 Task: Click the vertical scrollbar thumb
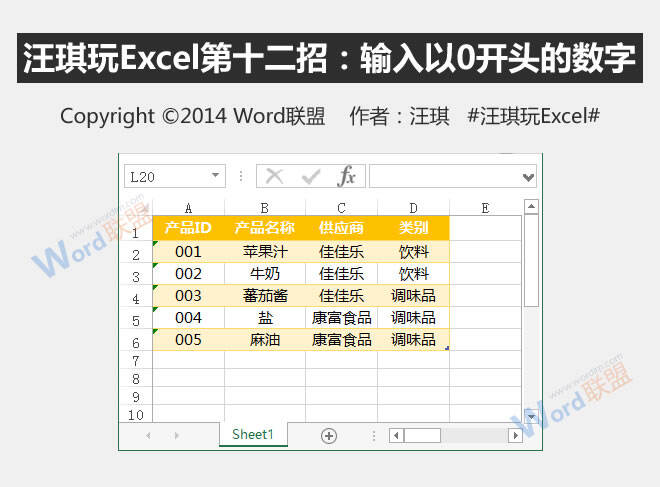coord(531,260)
